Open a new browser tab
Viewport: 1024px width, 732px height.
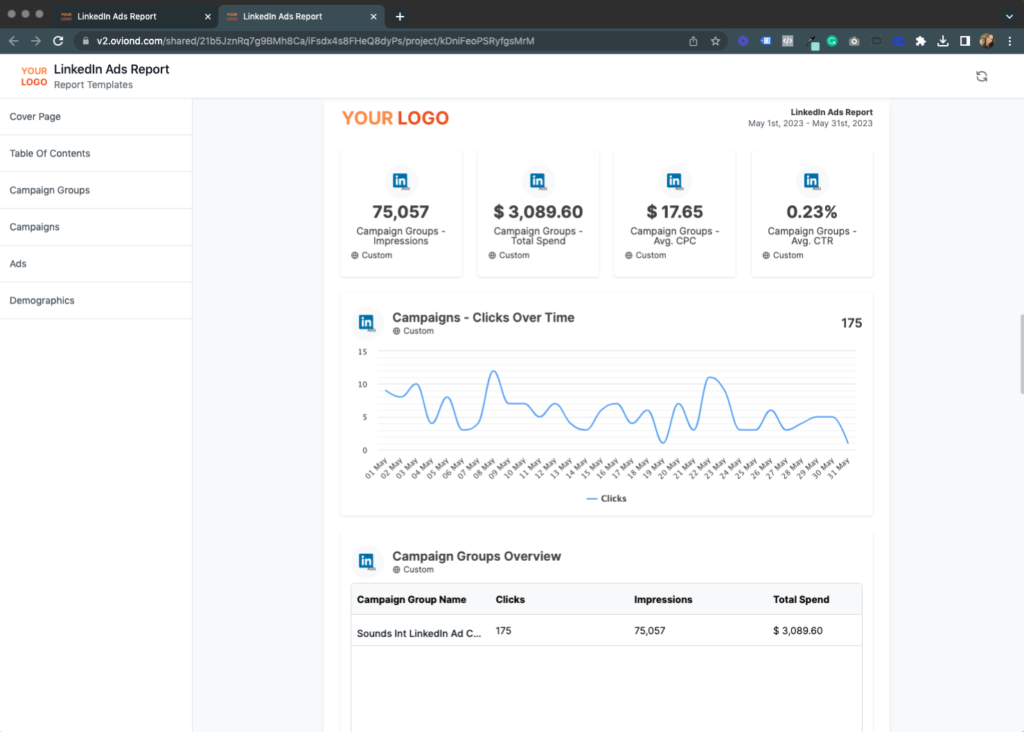tap(400, 16)
